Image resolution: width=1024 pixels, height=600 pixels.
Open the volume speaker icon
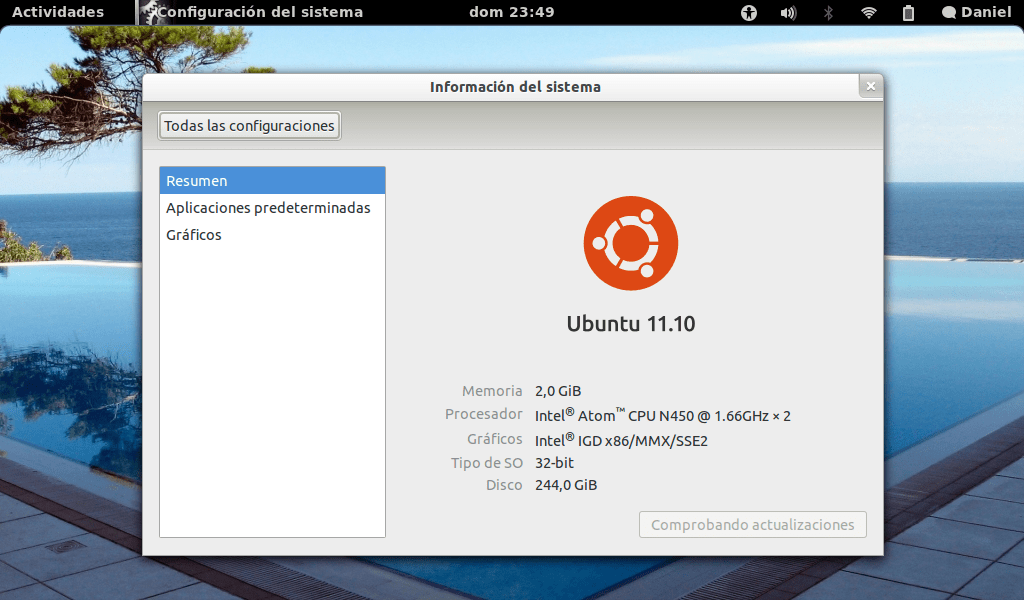click(x=788, y=12)
